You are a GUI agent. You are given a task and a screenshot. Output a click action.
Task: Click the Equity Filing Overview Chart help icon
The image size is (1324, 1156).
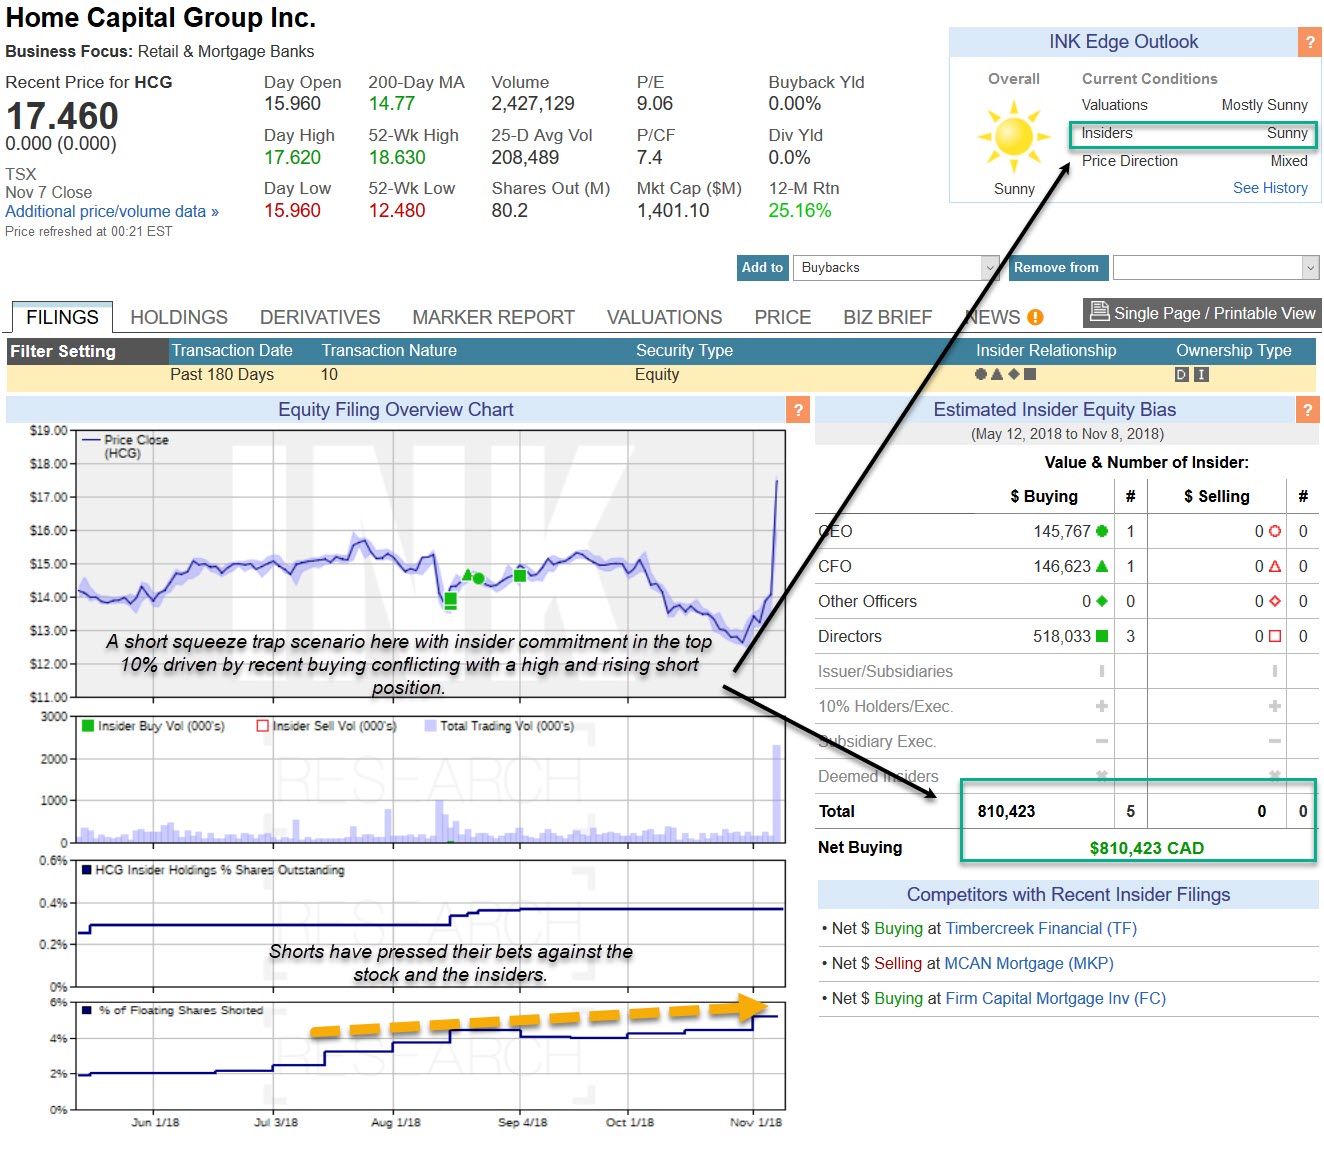797,410
